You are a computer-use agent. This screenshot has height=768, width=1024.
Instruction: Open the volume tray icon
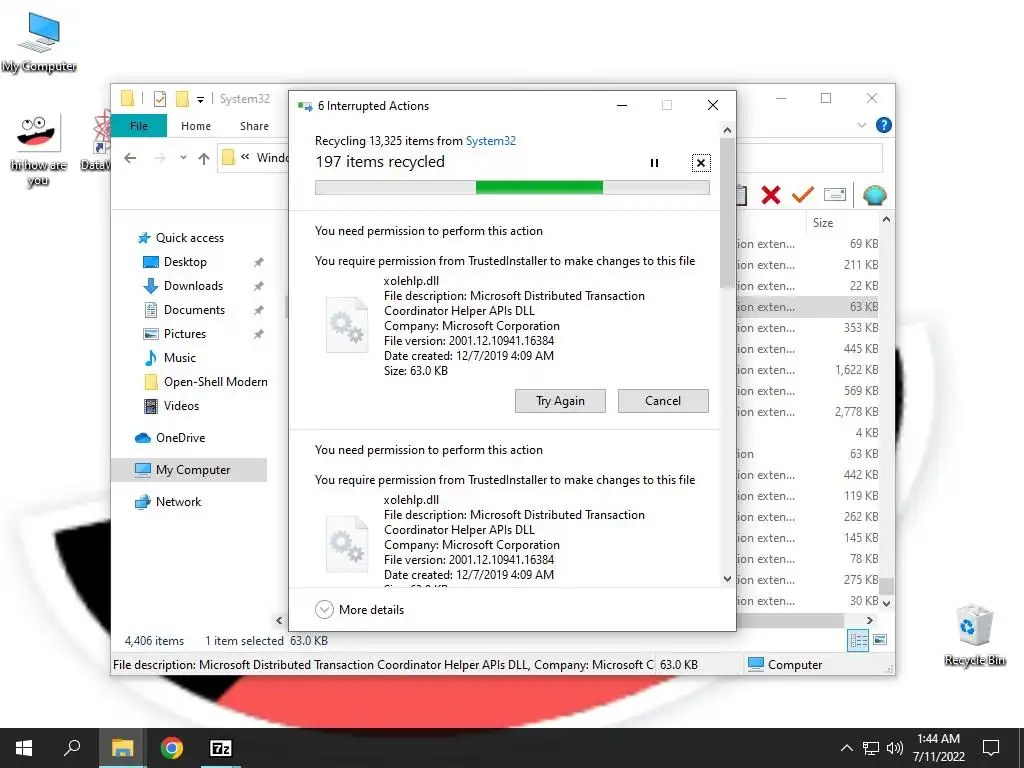(x=895, y=748)
